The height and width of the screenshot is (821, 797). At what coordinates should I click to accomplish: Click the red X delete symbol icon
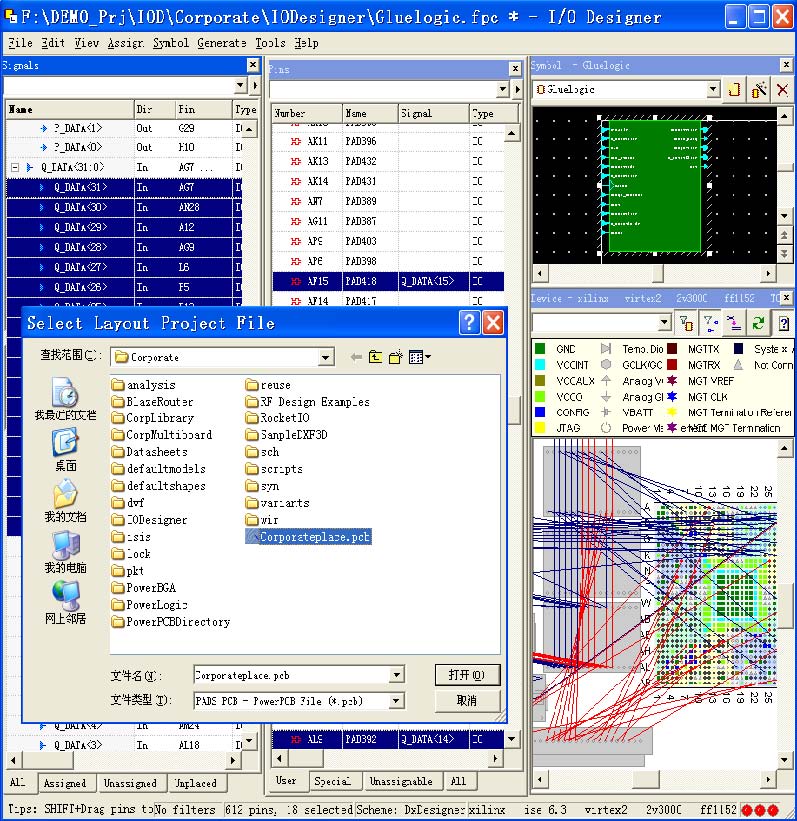click(x=782, y=90)
